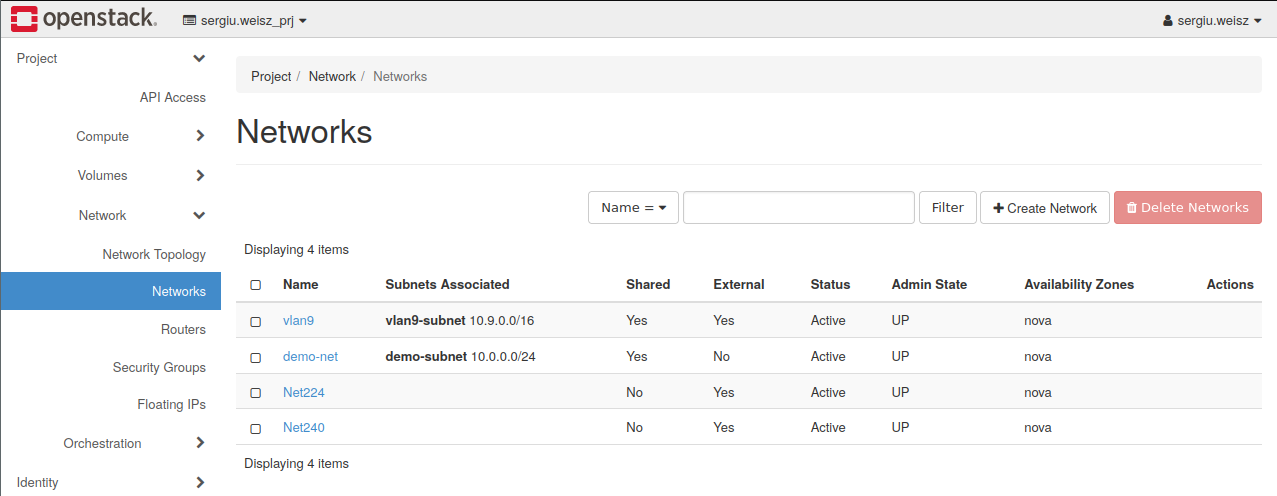Click the Networks breadcrumb text
This screenshot has height=496, width=1277.
(x=400, y=76)
